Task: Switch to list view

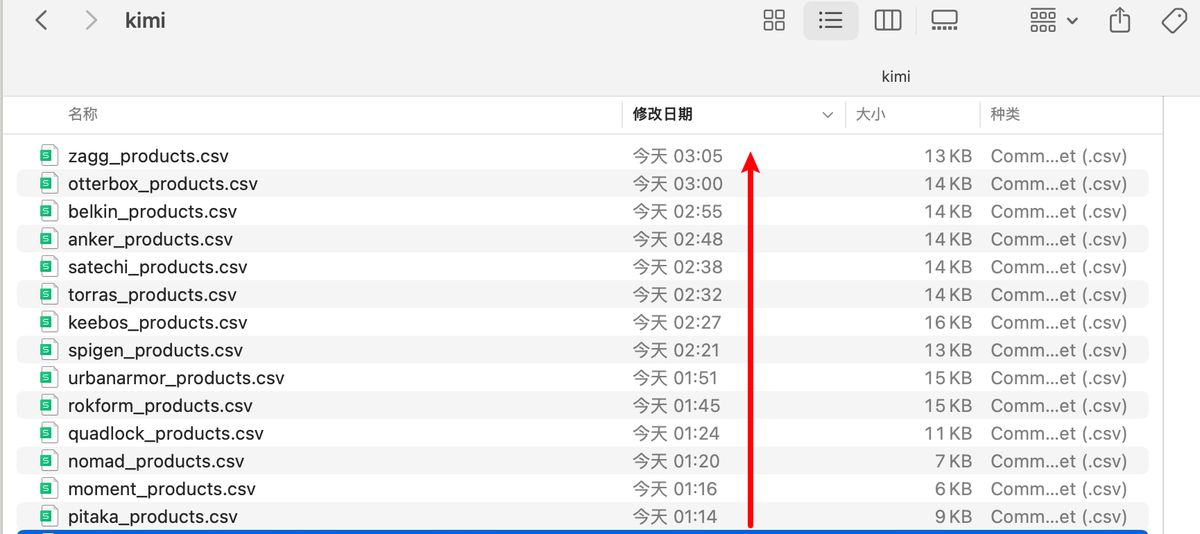Action: (x=830, y=20)
